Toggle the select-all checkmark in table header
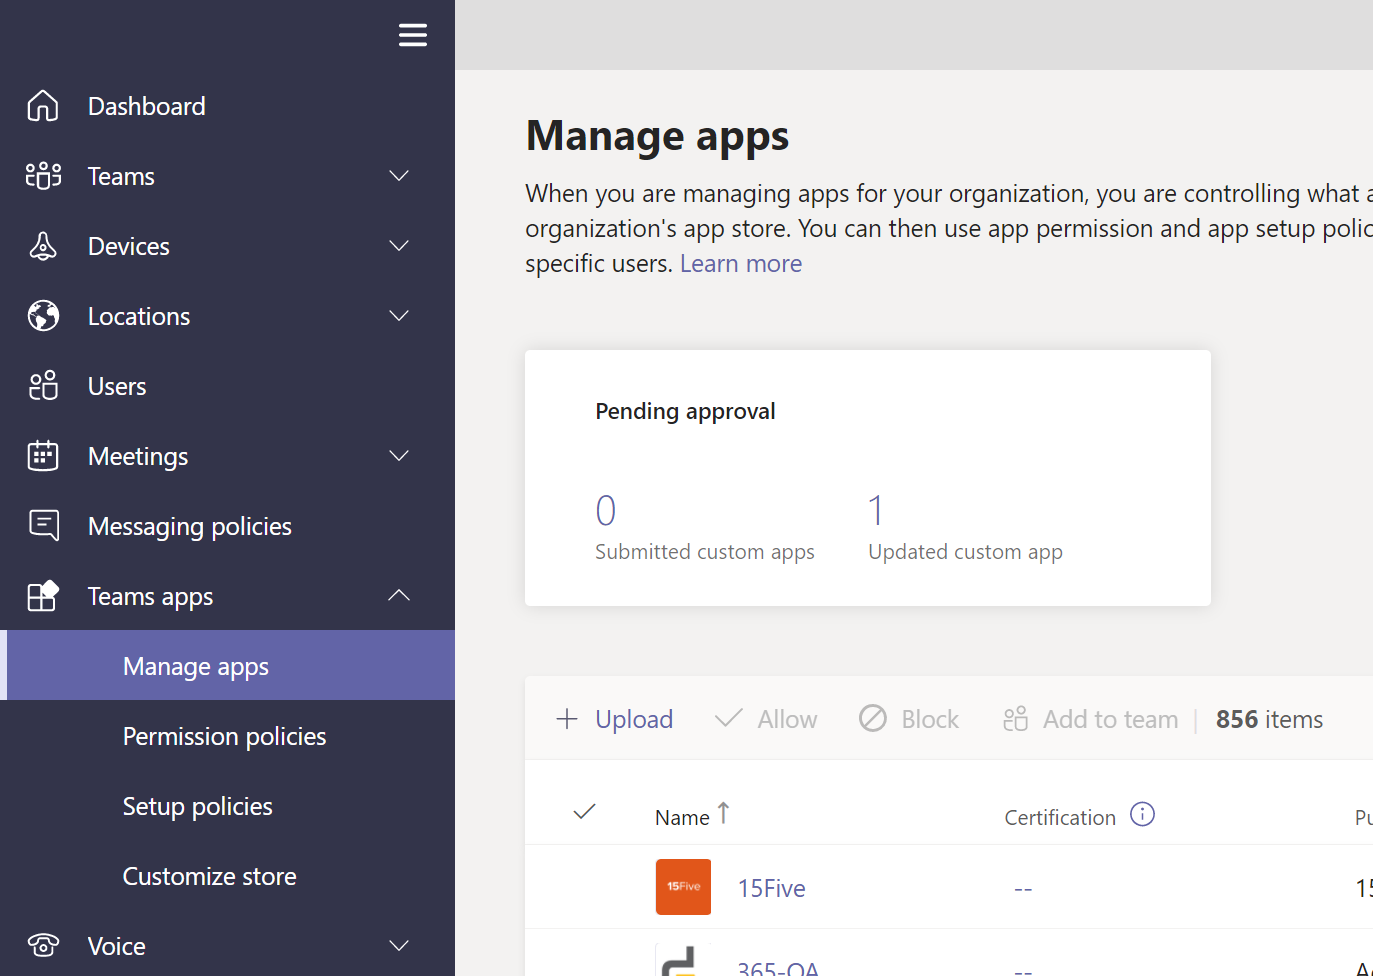This screenshot has width=1373, height=976. point(585,812)
